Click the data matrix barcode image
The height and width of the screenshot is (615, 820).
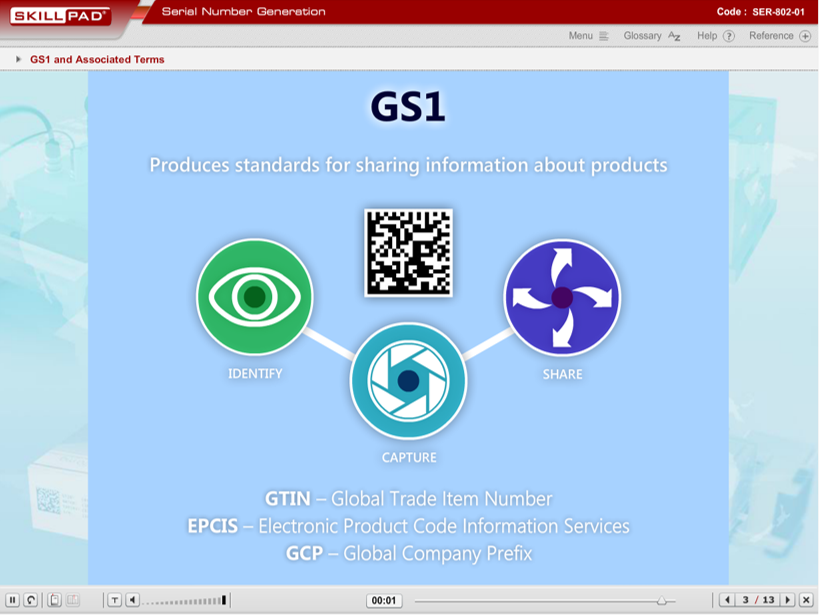(408, 253)
